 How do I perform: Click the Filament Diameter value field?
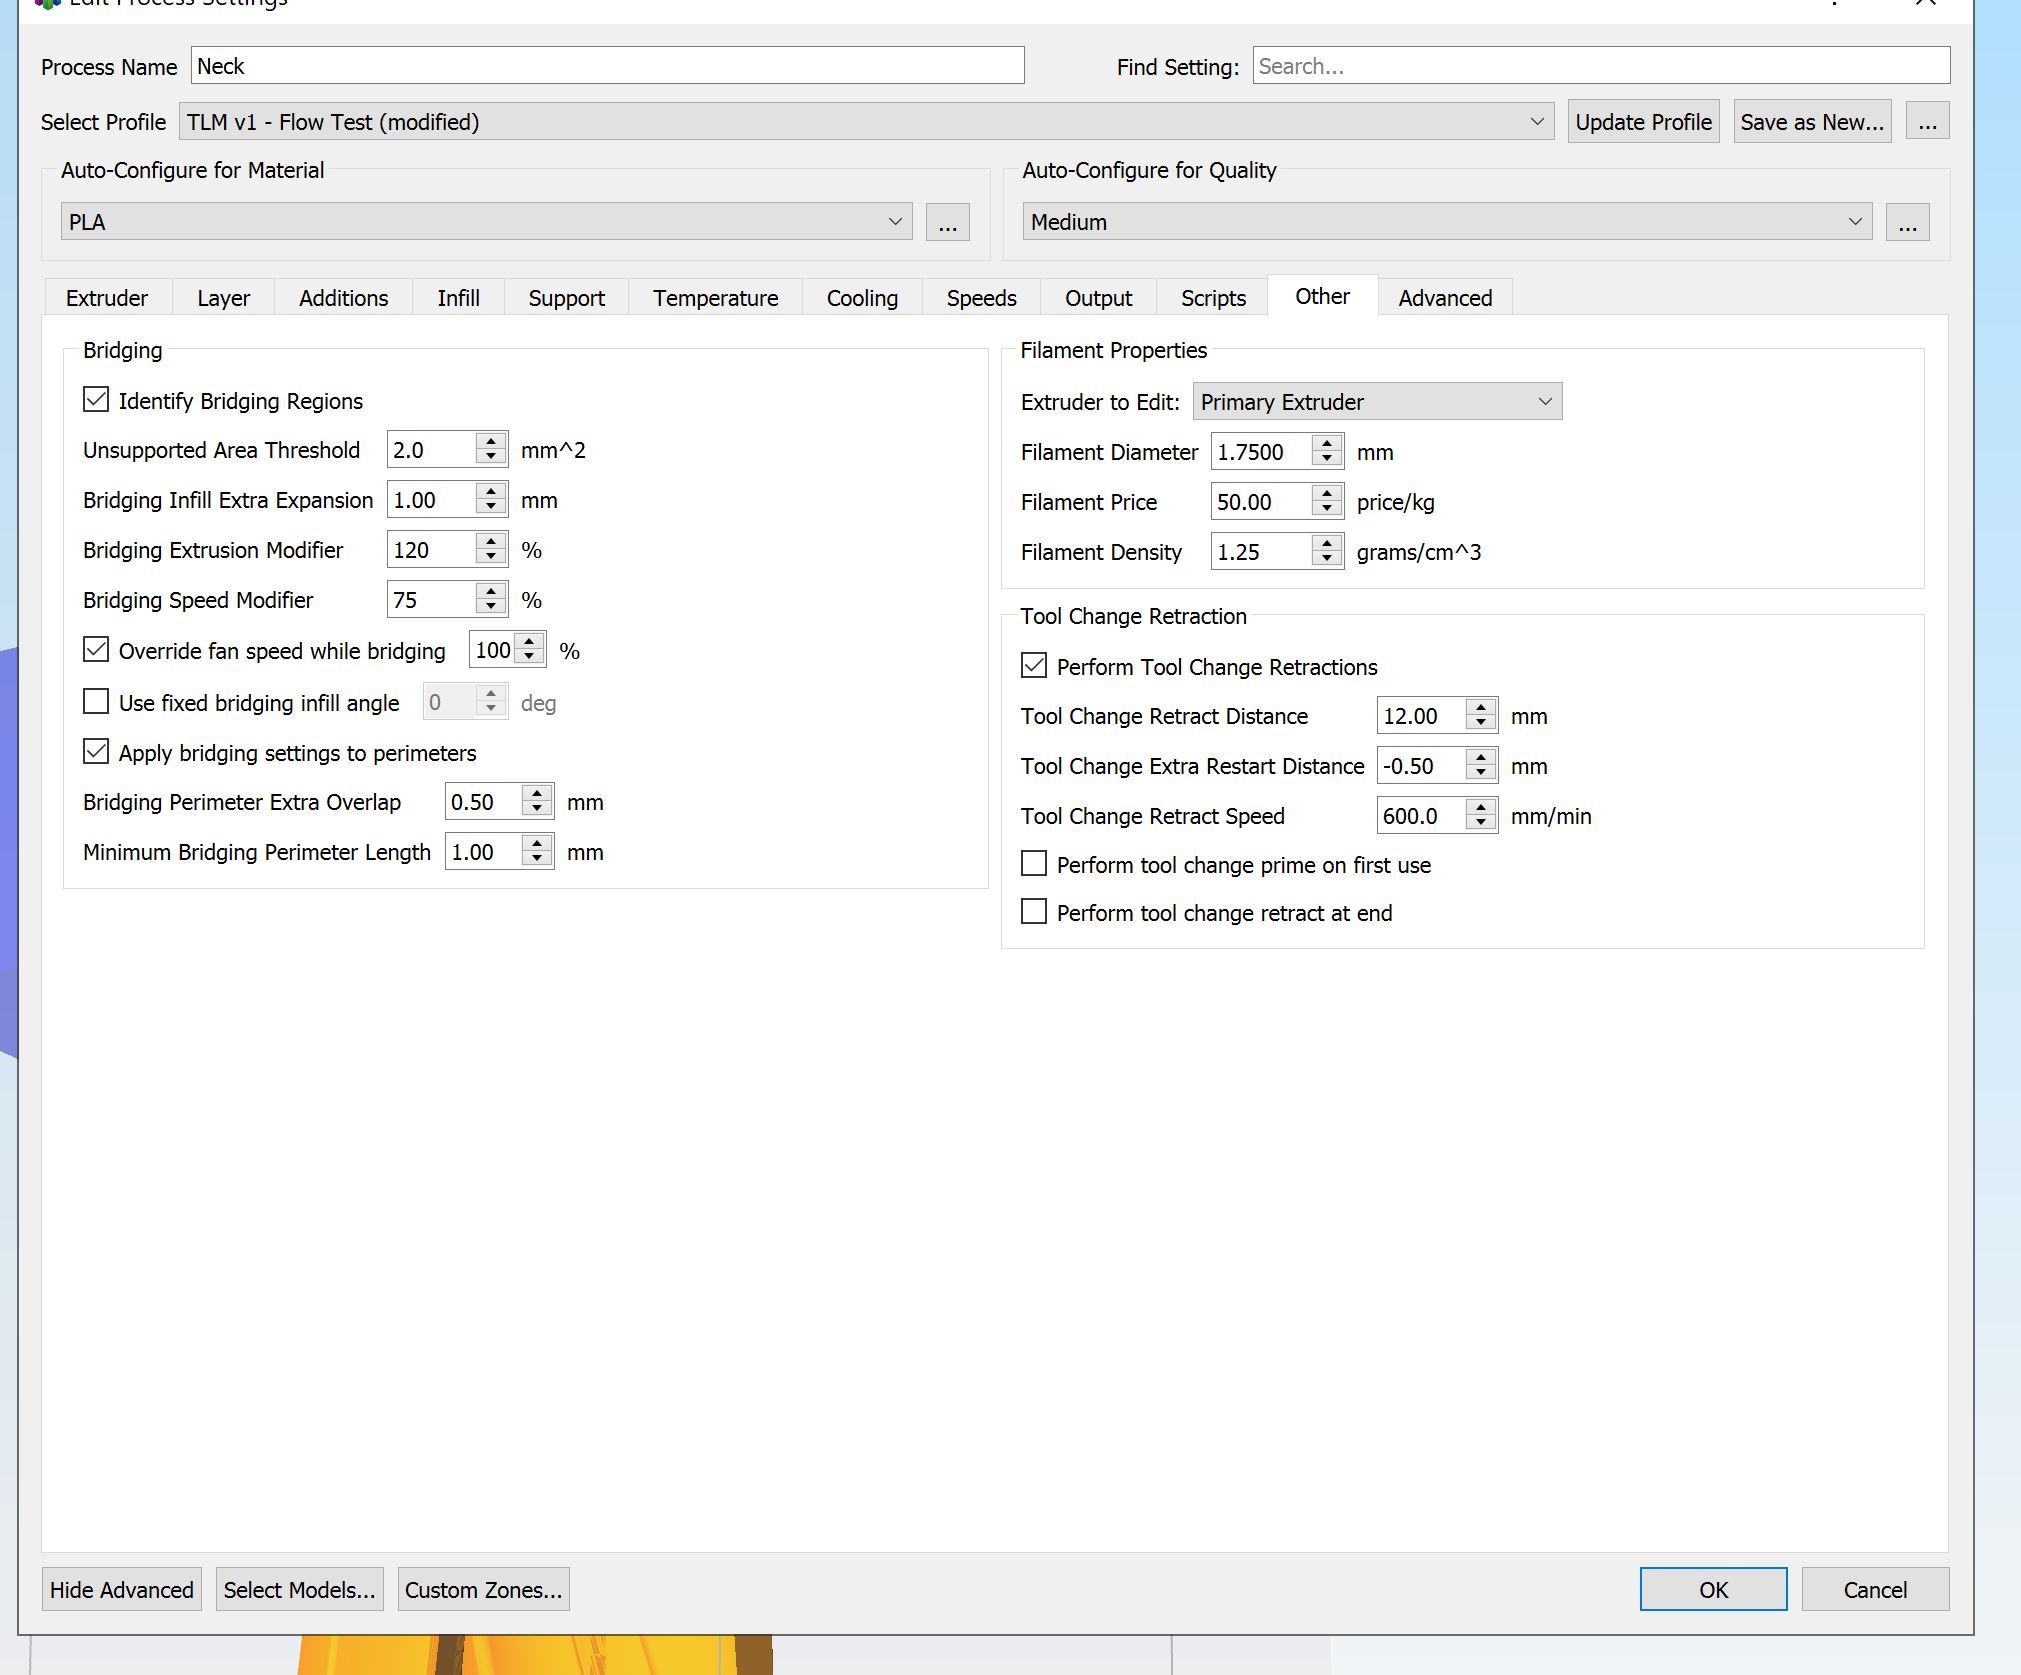(1261, 452)
